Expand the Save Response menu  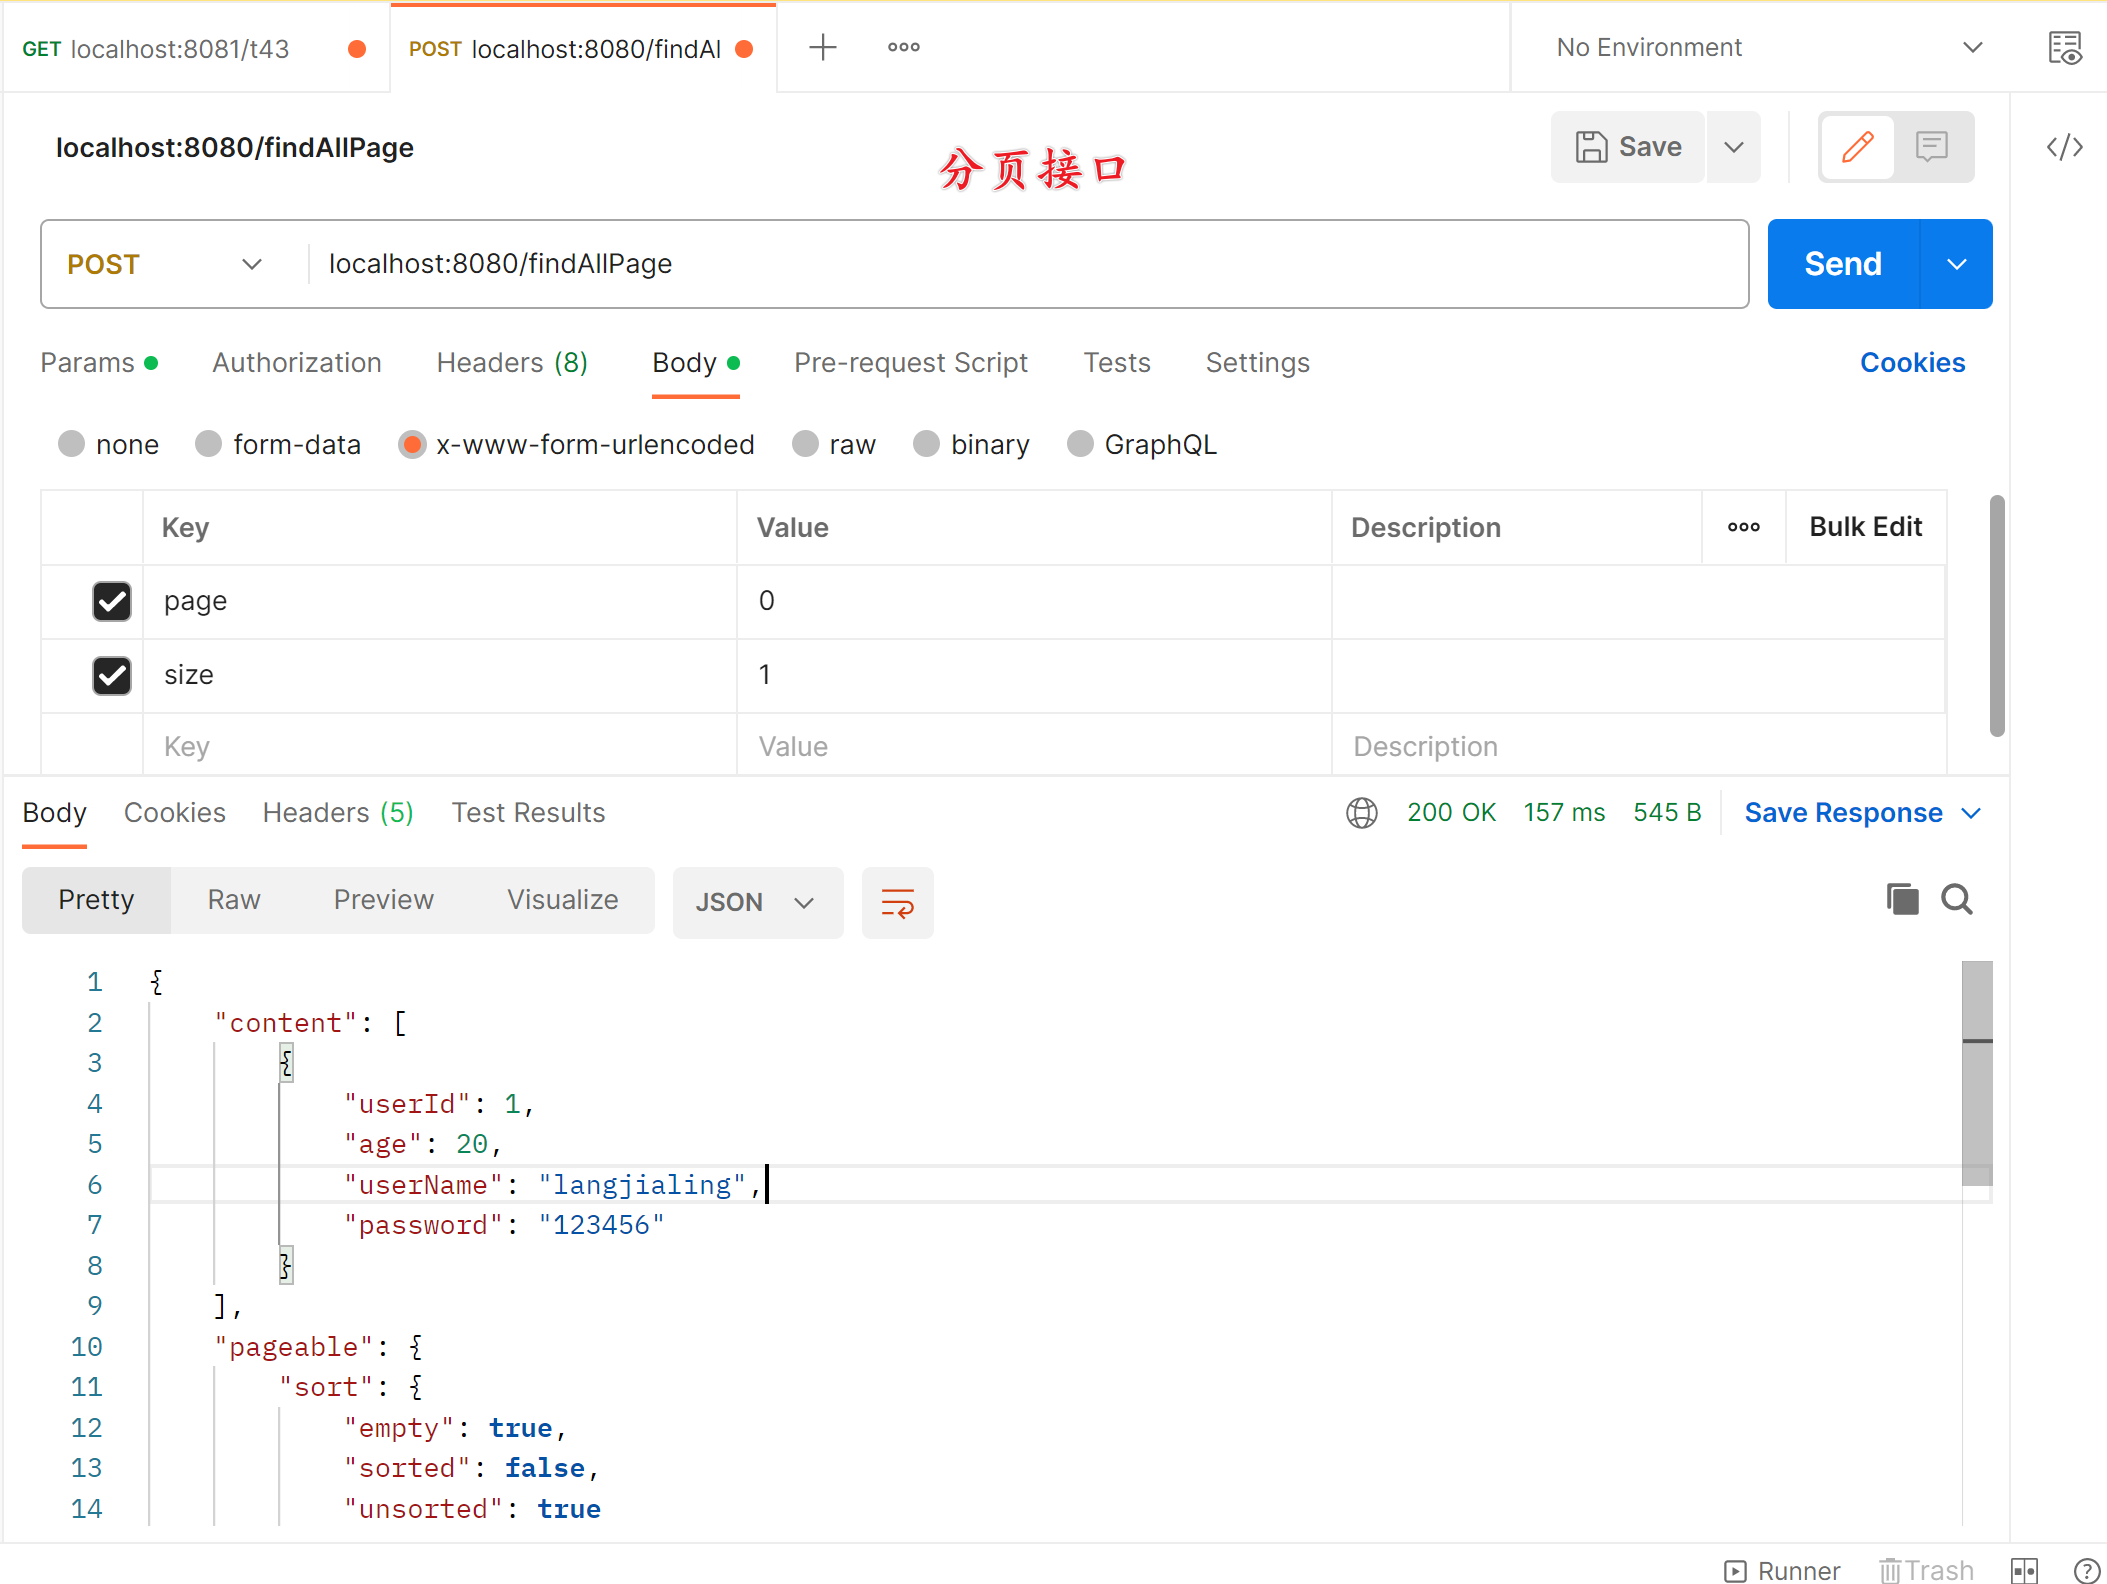point(1971,813)
